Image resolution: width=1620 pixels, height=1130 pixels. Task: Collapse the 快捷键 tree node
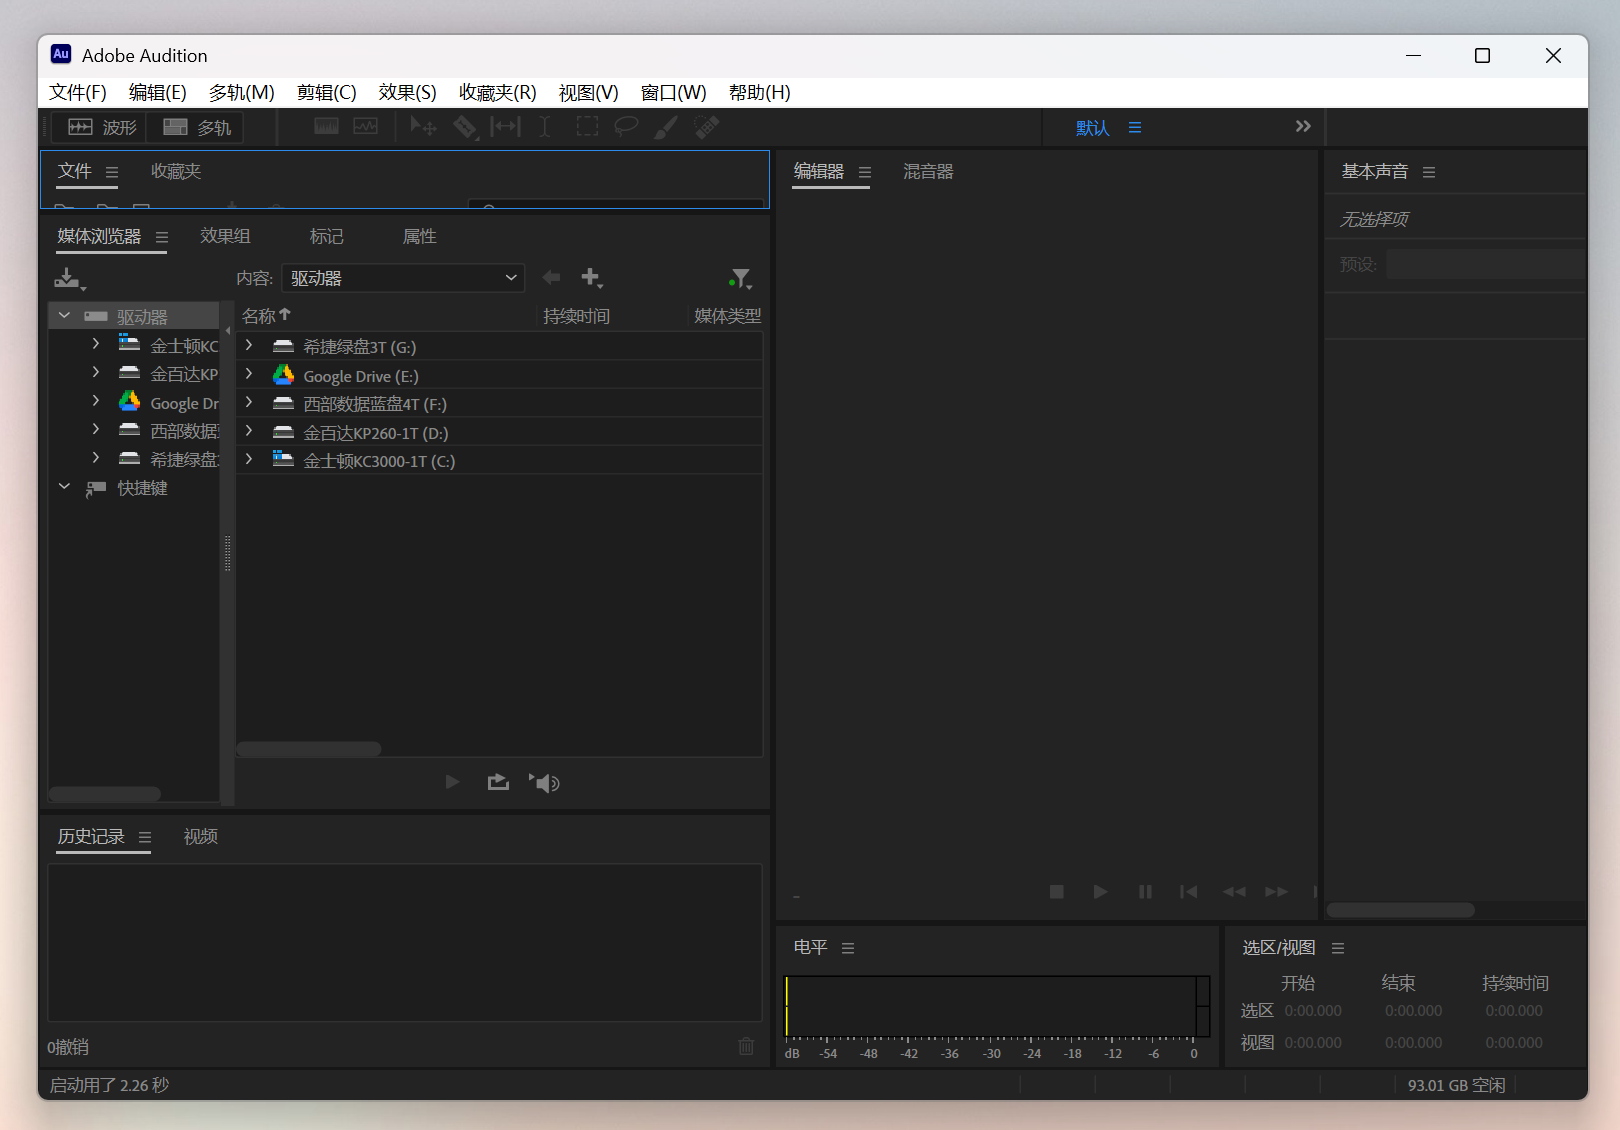(64, 487)
